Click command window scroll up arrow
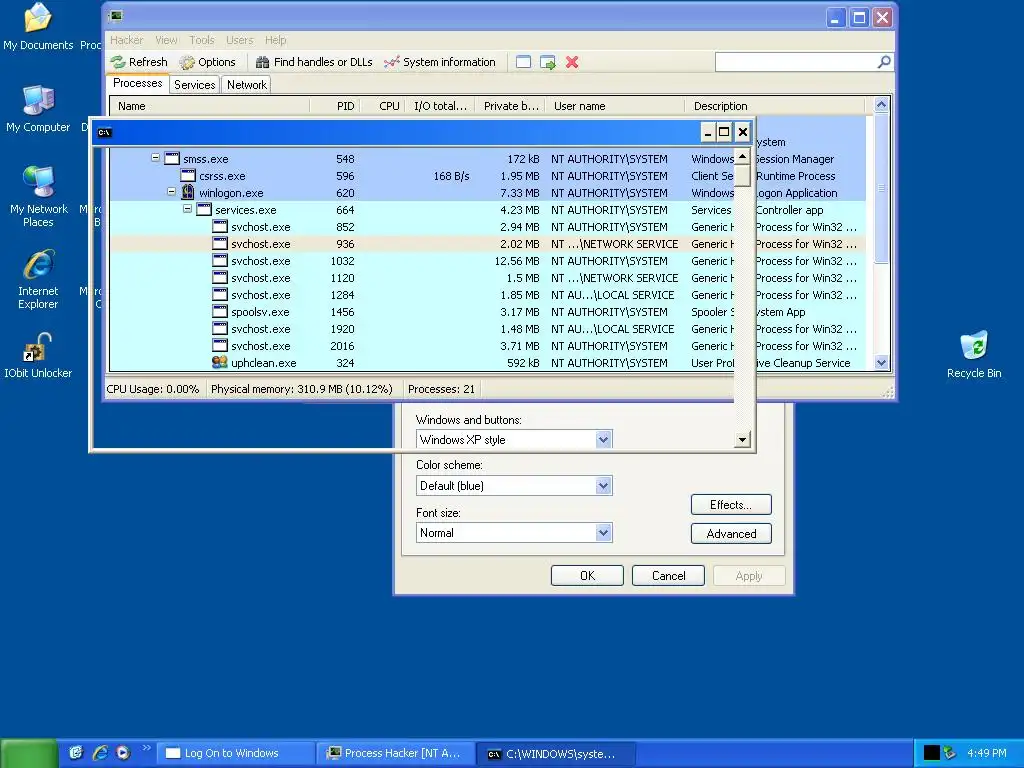 [x=742, y=157]
